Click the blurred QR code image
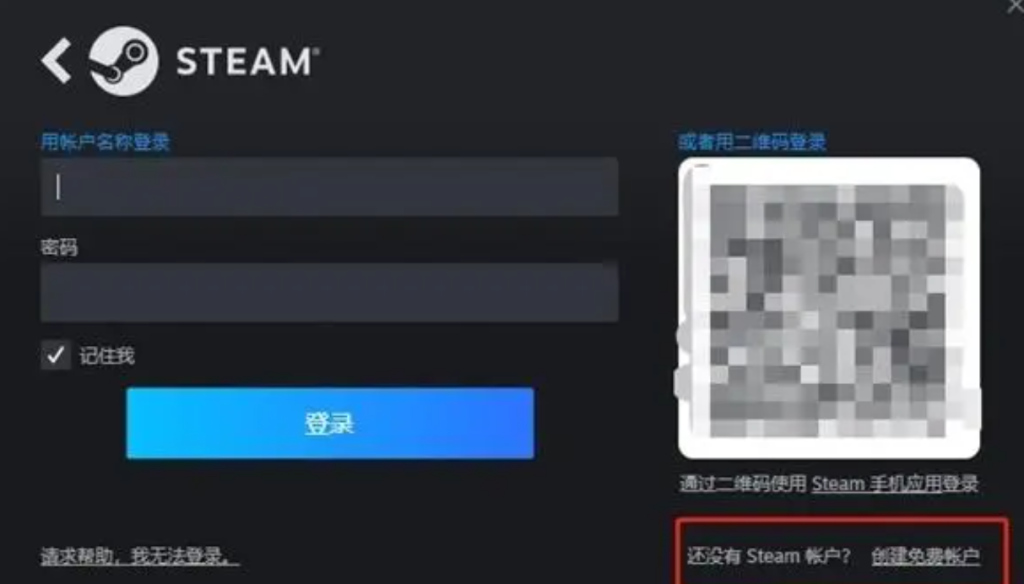The width and height of the screenshot is (1024, 584). click(828, 310)
